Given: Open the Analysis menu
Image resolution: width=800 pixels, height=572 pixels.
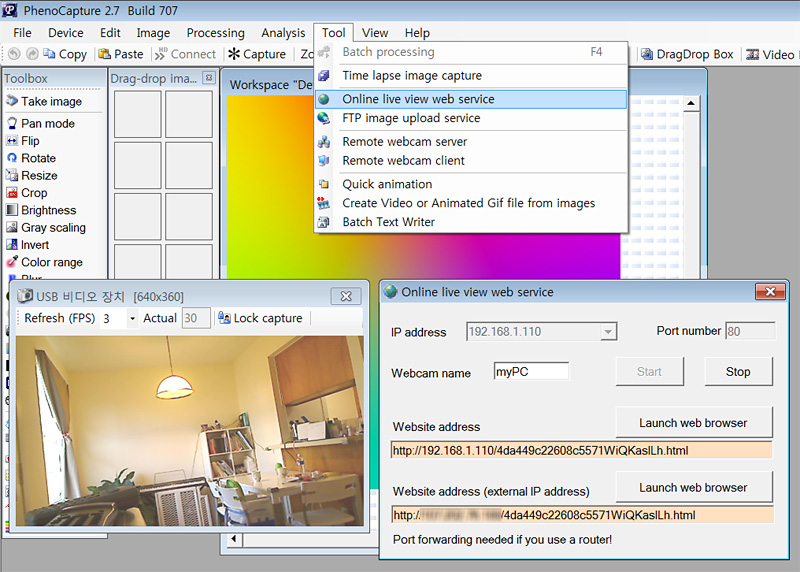Looking at the screenshot, I should coord(283,33).
